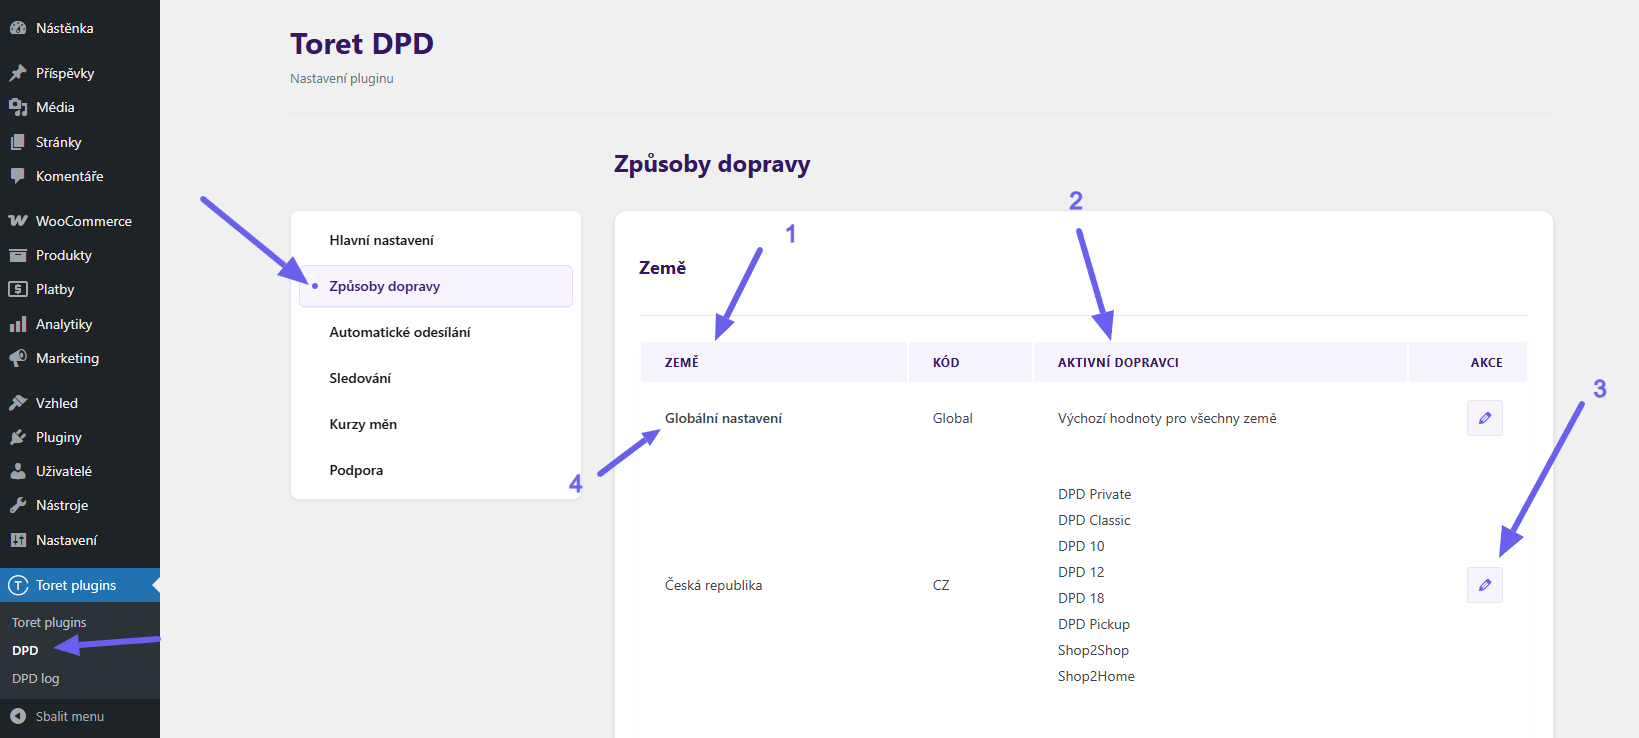Click the ZEMĚ column header
Image resolution: width=1639 pixels, height=738 pixels.
pyautogui.click(x=682, y=362)
